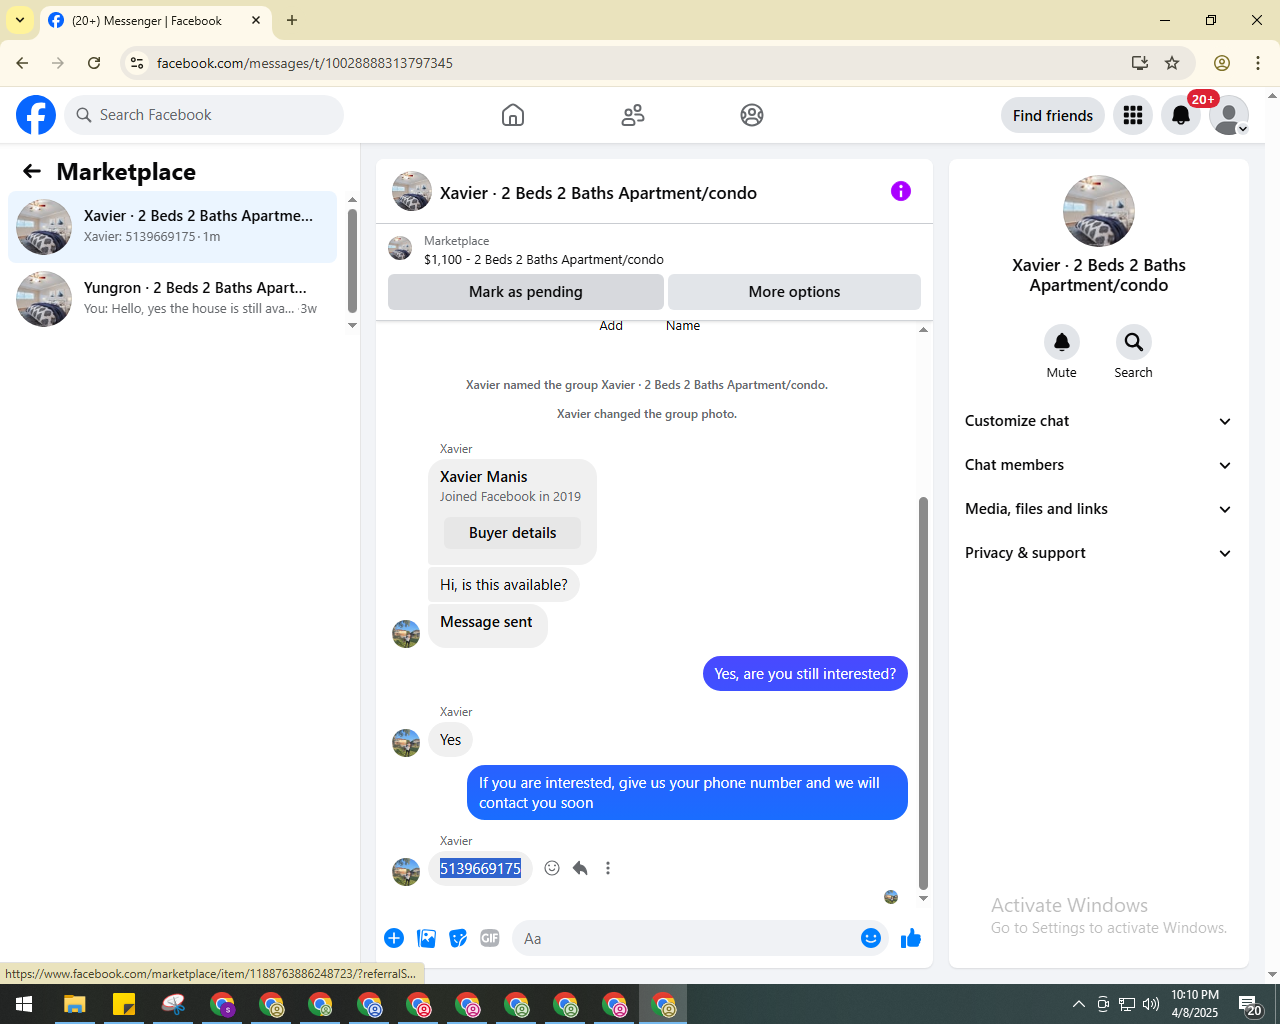Expand Chat members section

point(1098,465)
